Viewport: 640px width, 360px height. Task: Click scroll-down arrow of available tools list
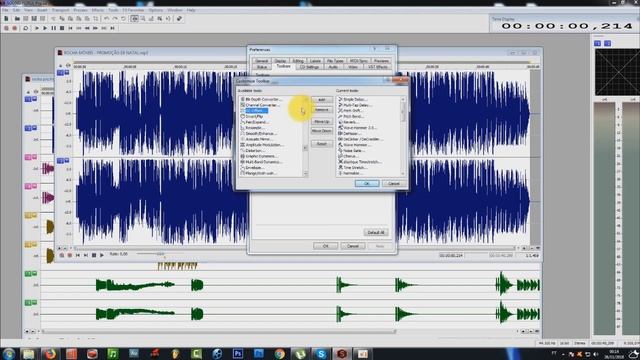[305, 174]
